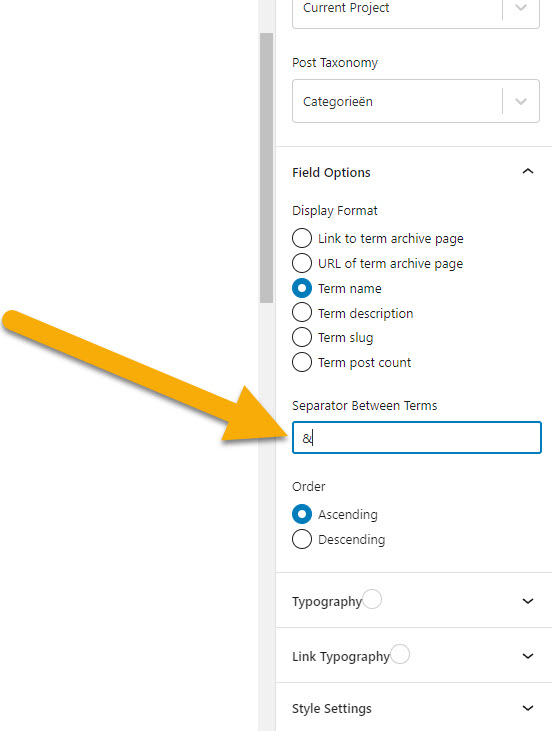Click the circle indicator next to Typography

click(x=372, y=599)
